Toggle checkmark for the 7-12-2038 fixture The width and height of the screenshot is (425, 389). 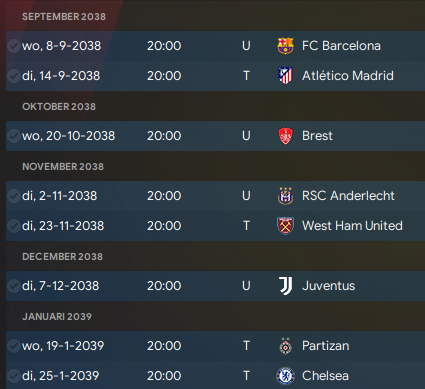(14, 286)
